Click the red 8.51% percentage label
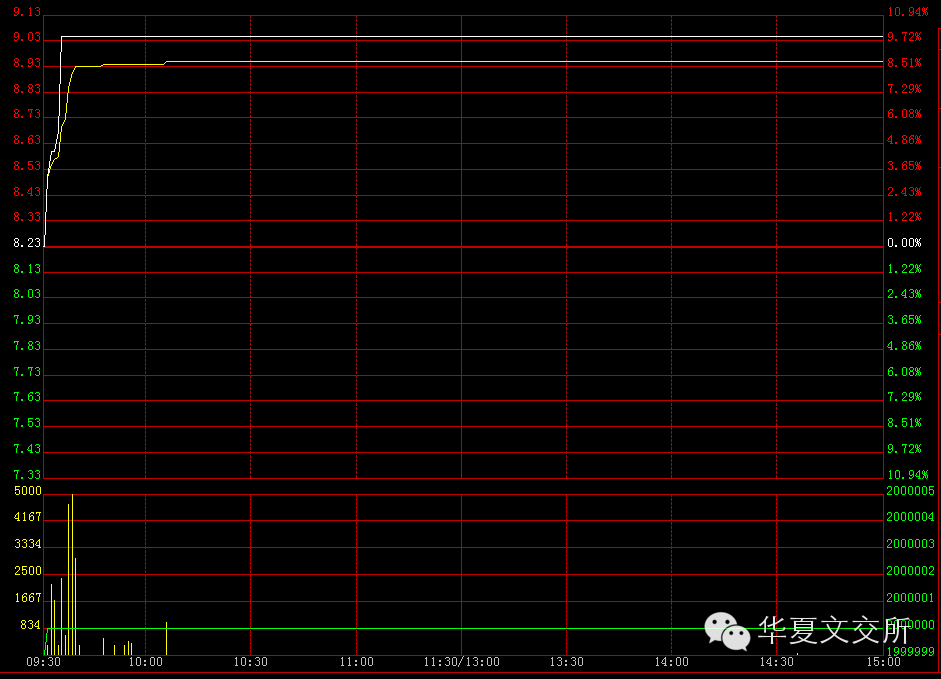 (x=904, y=63)
